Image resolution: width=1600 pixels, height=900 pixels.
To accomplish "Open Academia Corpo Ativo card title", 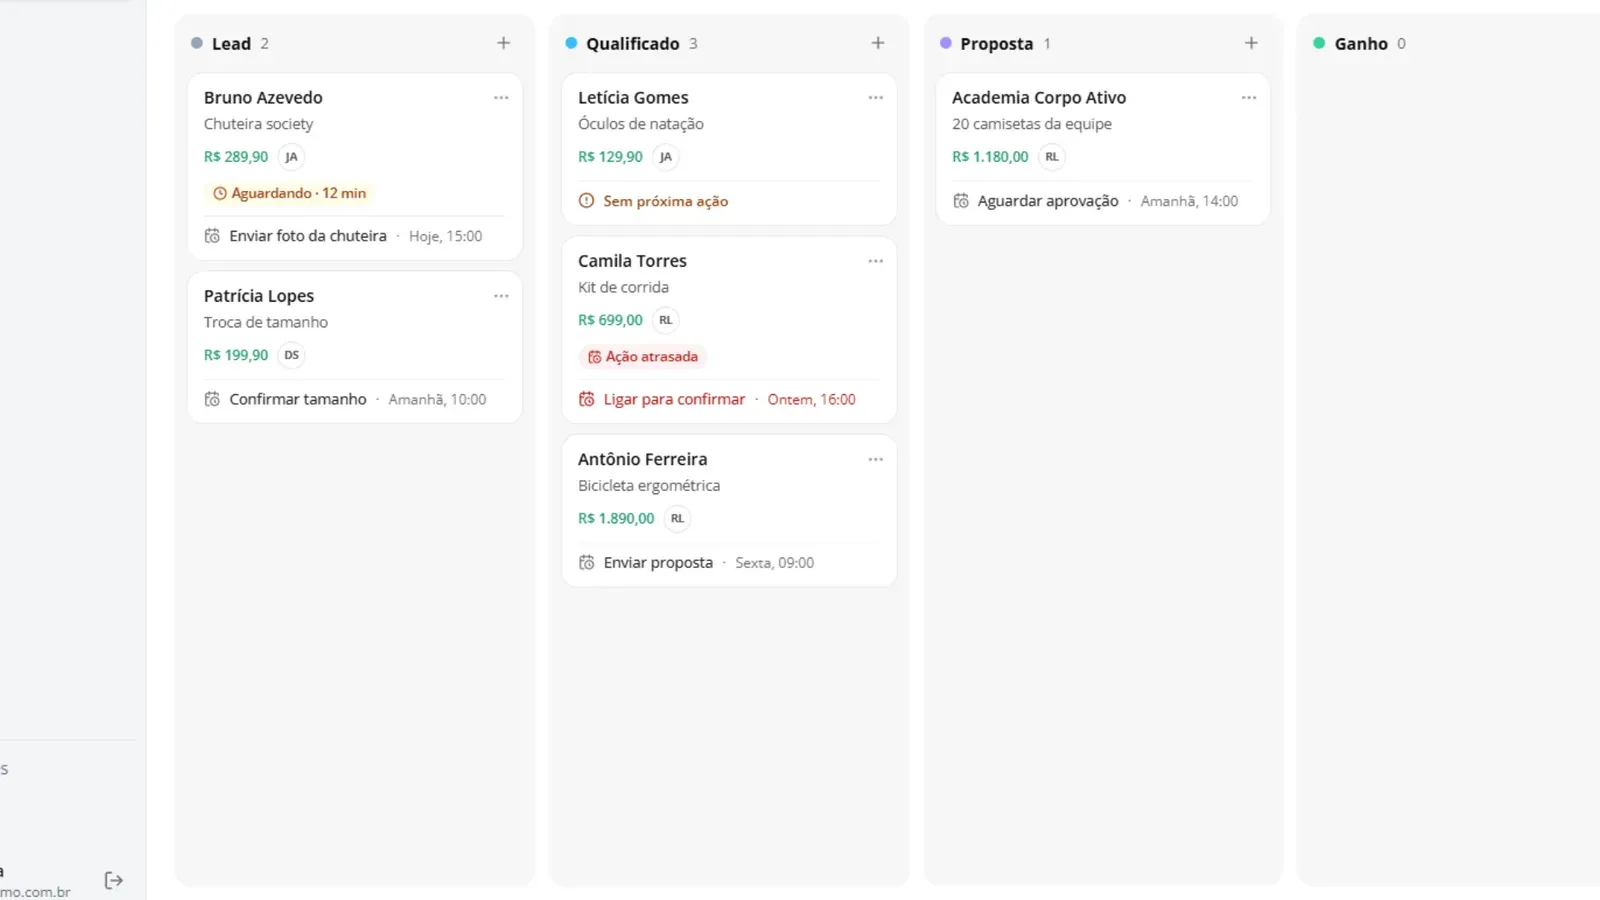I will point(1039,98).
